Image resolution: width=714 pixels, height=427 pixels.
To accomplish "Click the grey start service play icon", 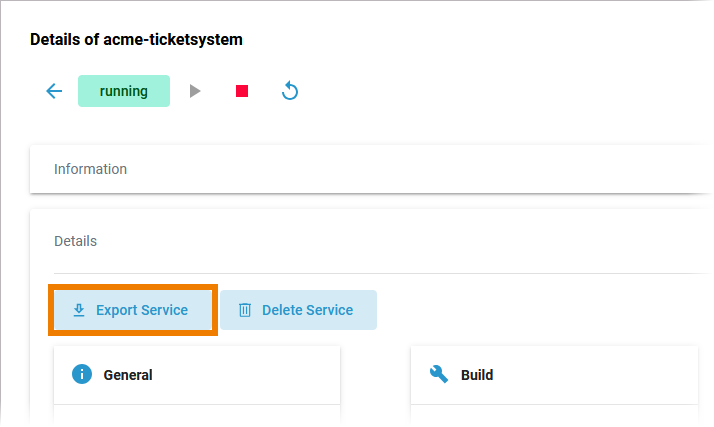I will (x=196, y=91).
